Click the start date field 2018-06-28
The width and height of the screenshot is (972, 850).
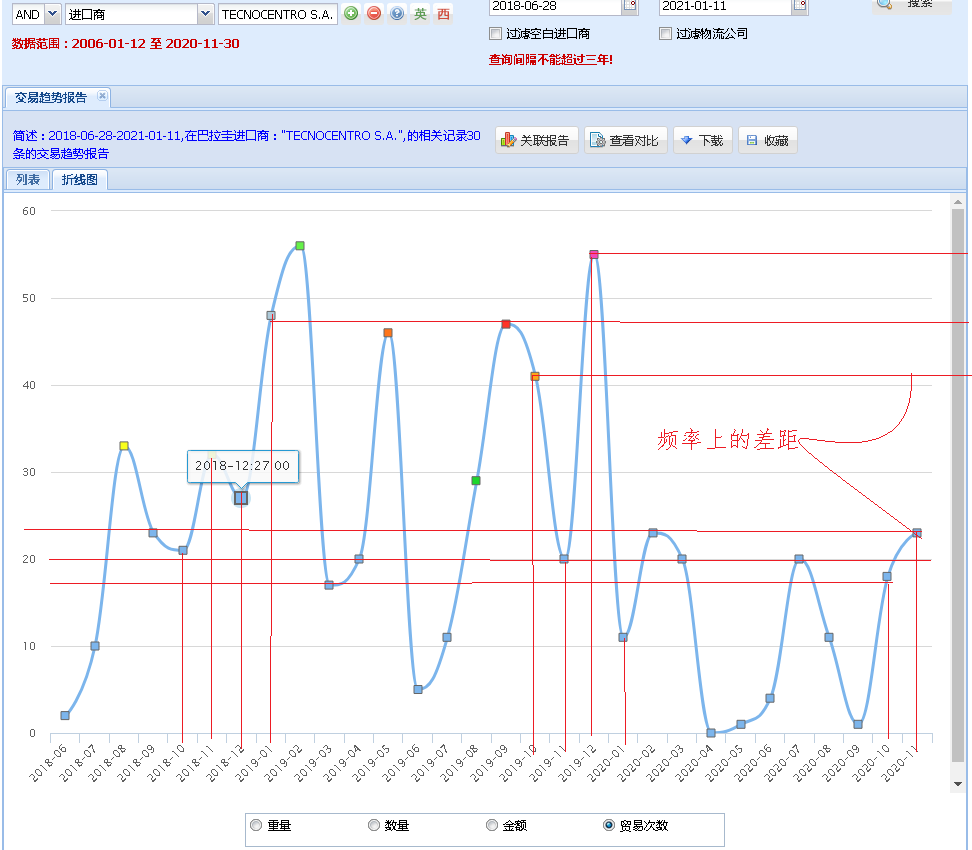[555, 7]
